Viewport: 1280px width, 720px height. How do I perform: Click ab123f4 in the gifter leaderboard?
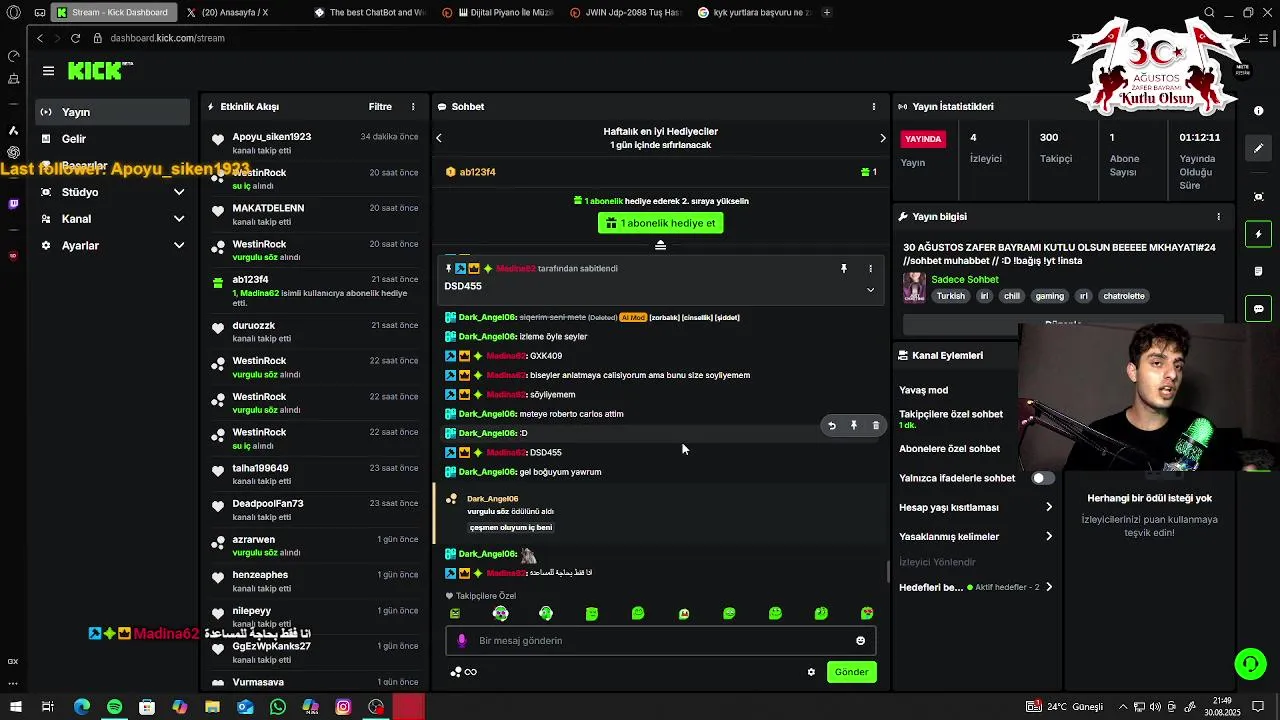coord(478,172)
